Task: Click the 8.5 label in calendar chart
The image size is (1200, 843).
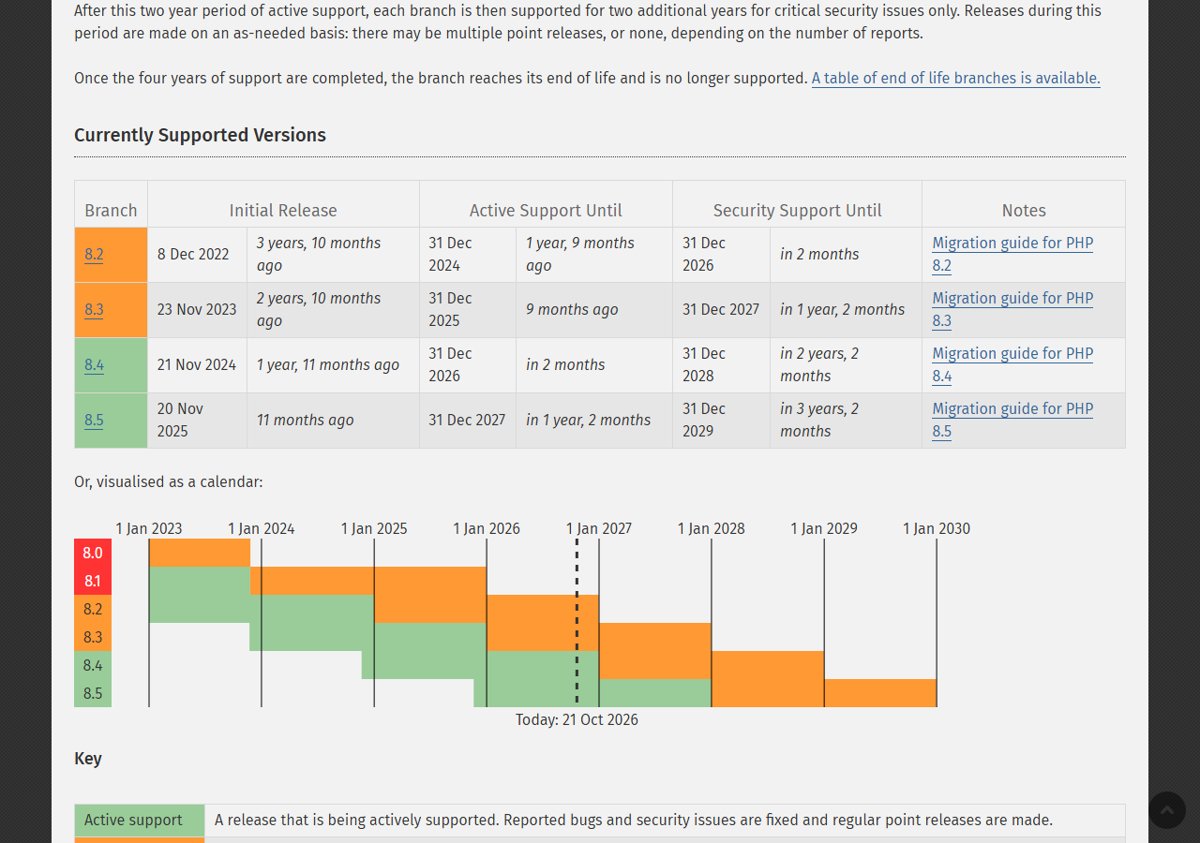Action: (x=93, y=693)
